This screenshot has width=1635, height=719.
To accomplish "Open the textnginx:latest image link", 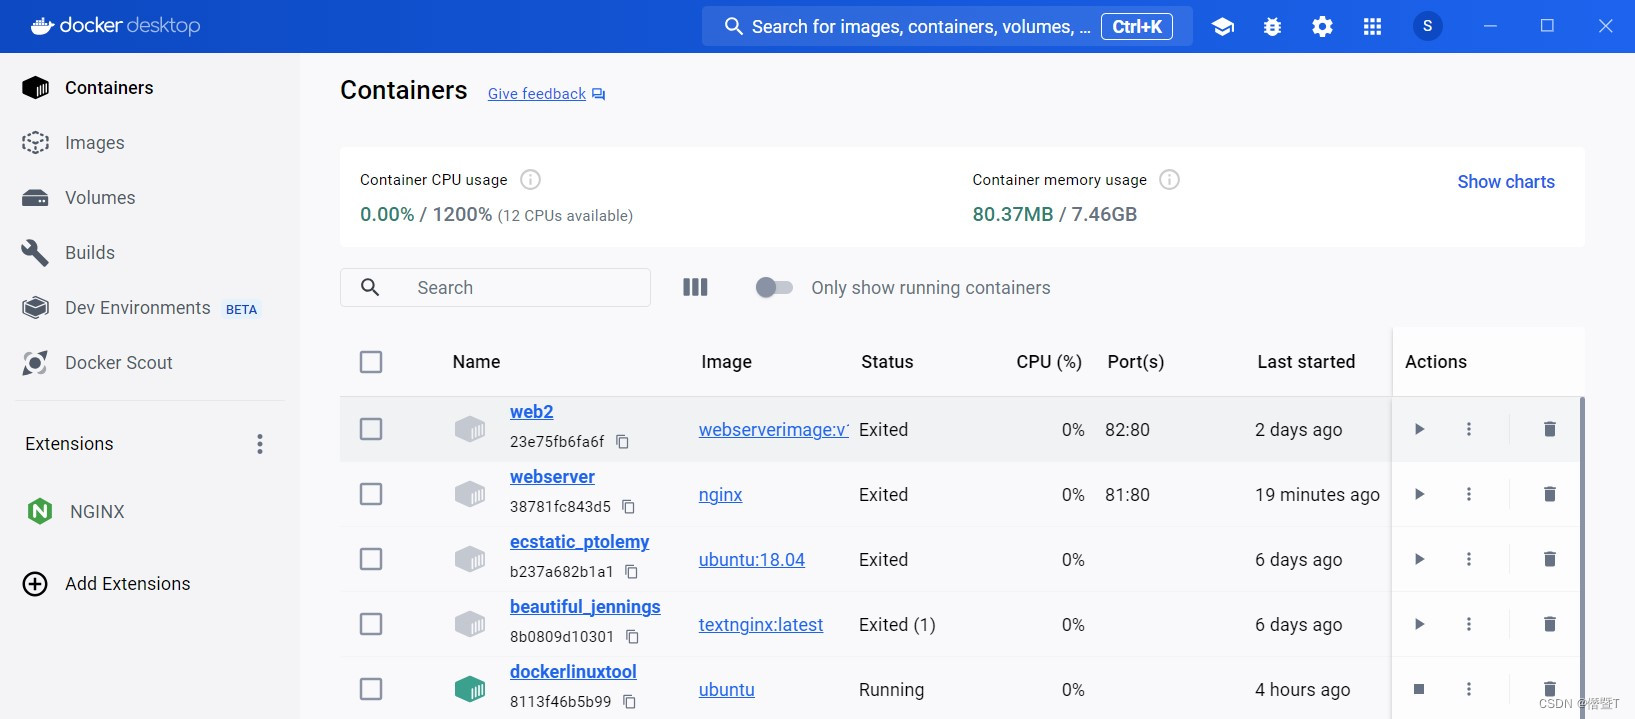I will point(761,625).
